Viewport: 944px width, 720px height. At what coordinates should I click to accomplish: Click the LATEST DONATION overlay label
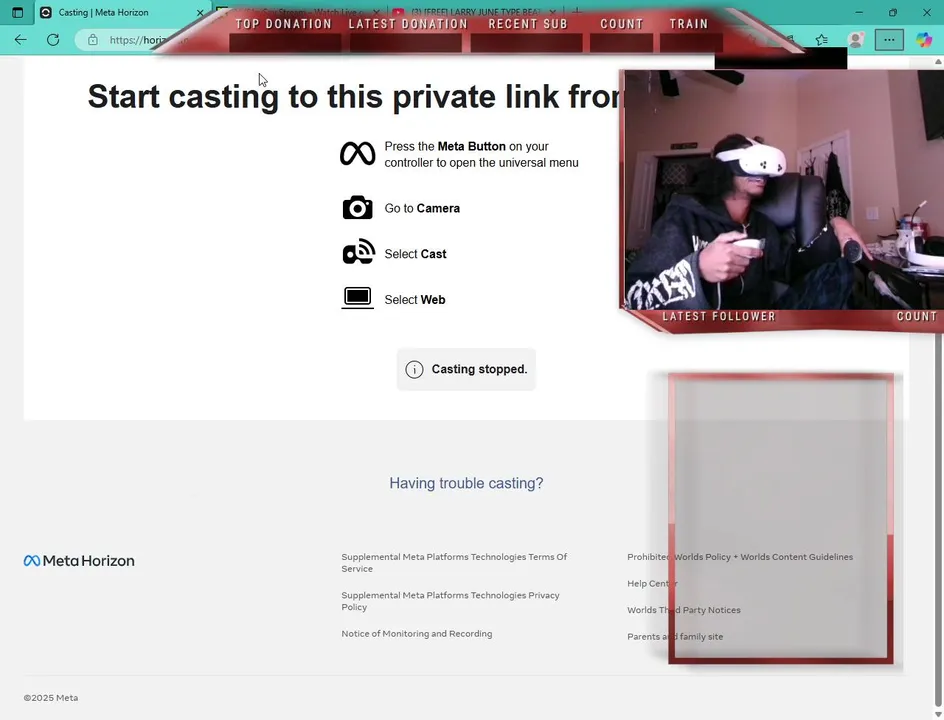click(x=408, y=24)
